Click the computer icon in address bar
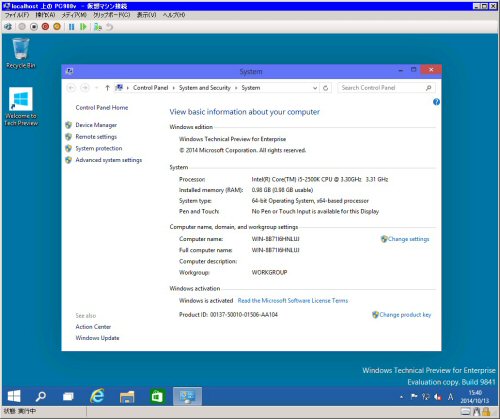Screen dimensions: 500x419 click(x=119, y=88)
